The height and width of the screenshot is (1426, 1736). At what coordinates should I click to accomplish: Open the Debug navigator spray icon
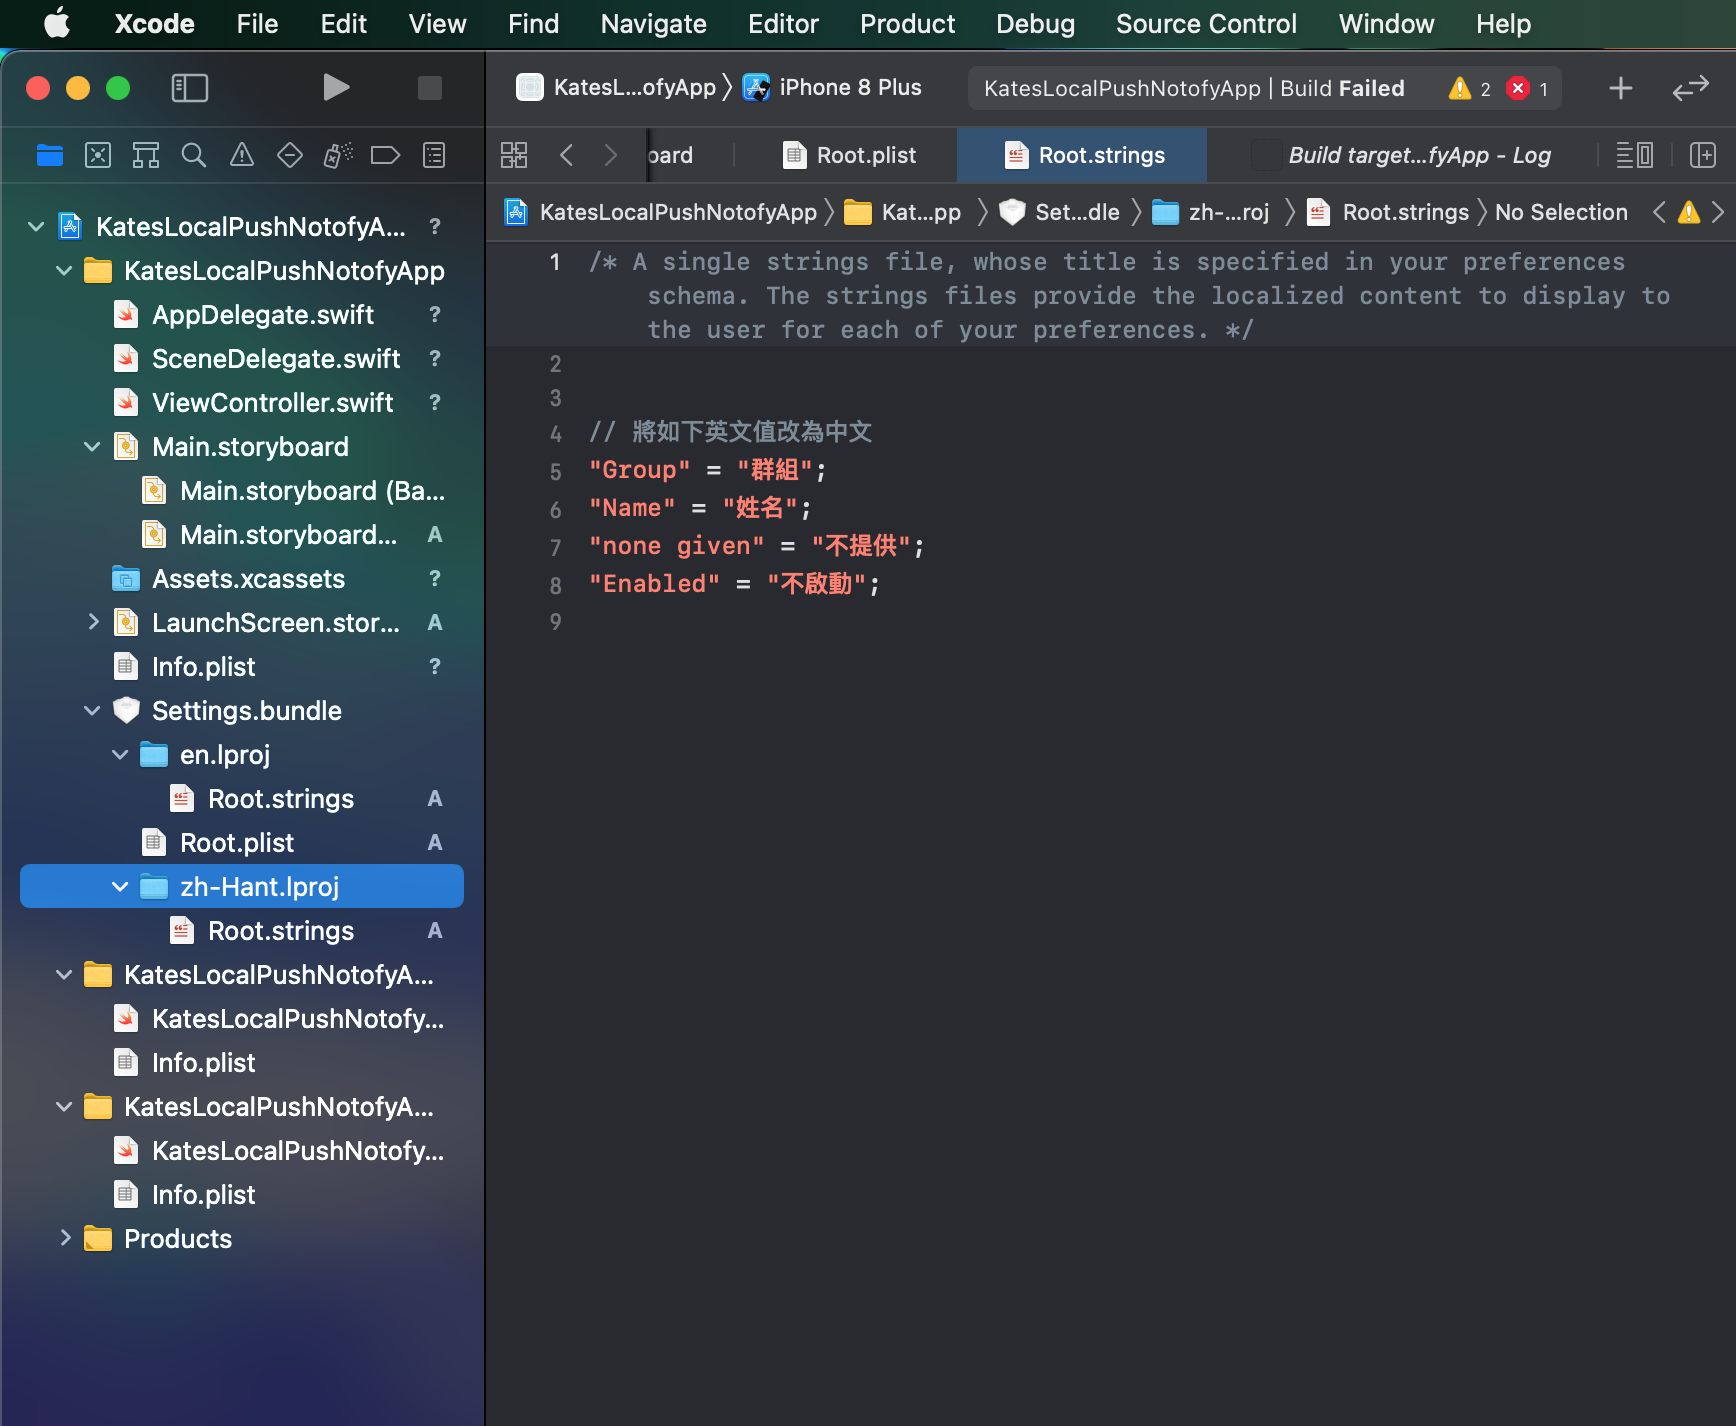click(x=338, y=155)
